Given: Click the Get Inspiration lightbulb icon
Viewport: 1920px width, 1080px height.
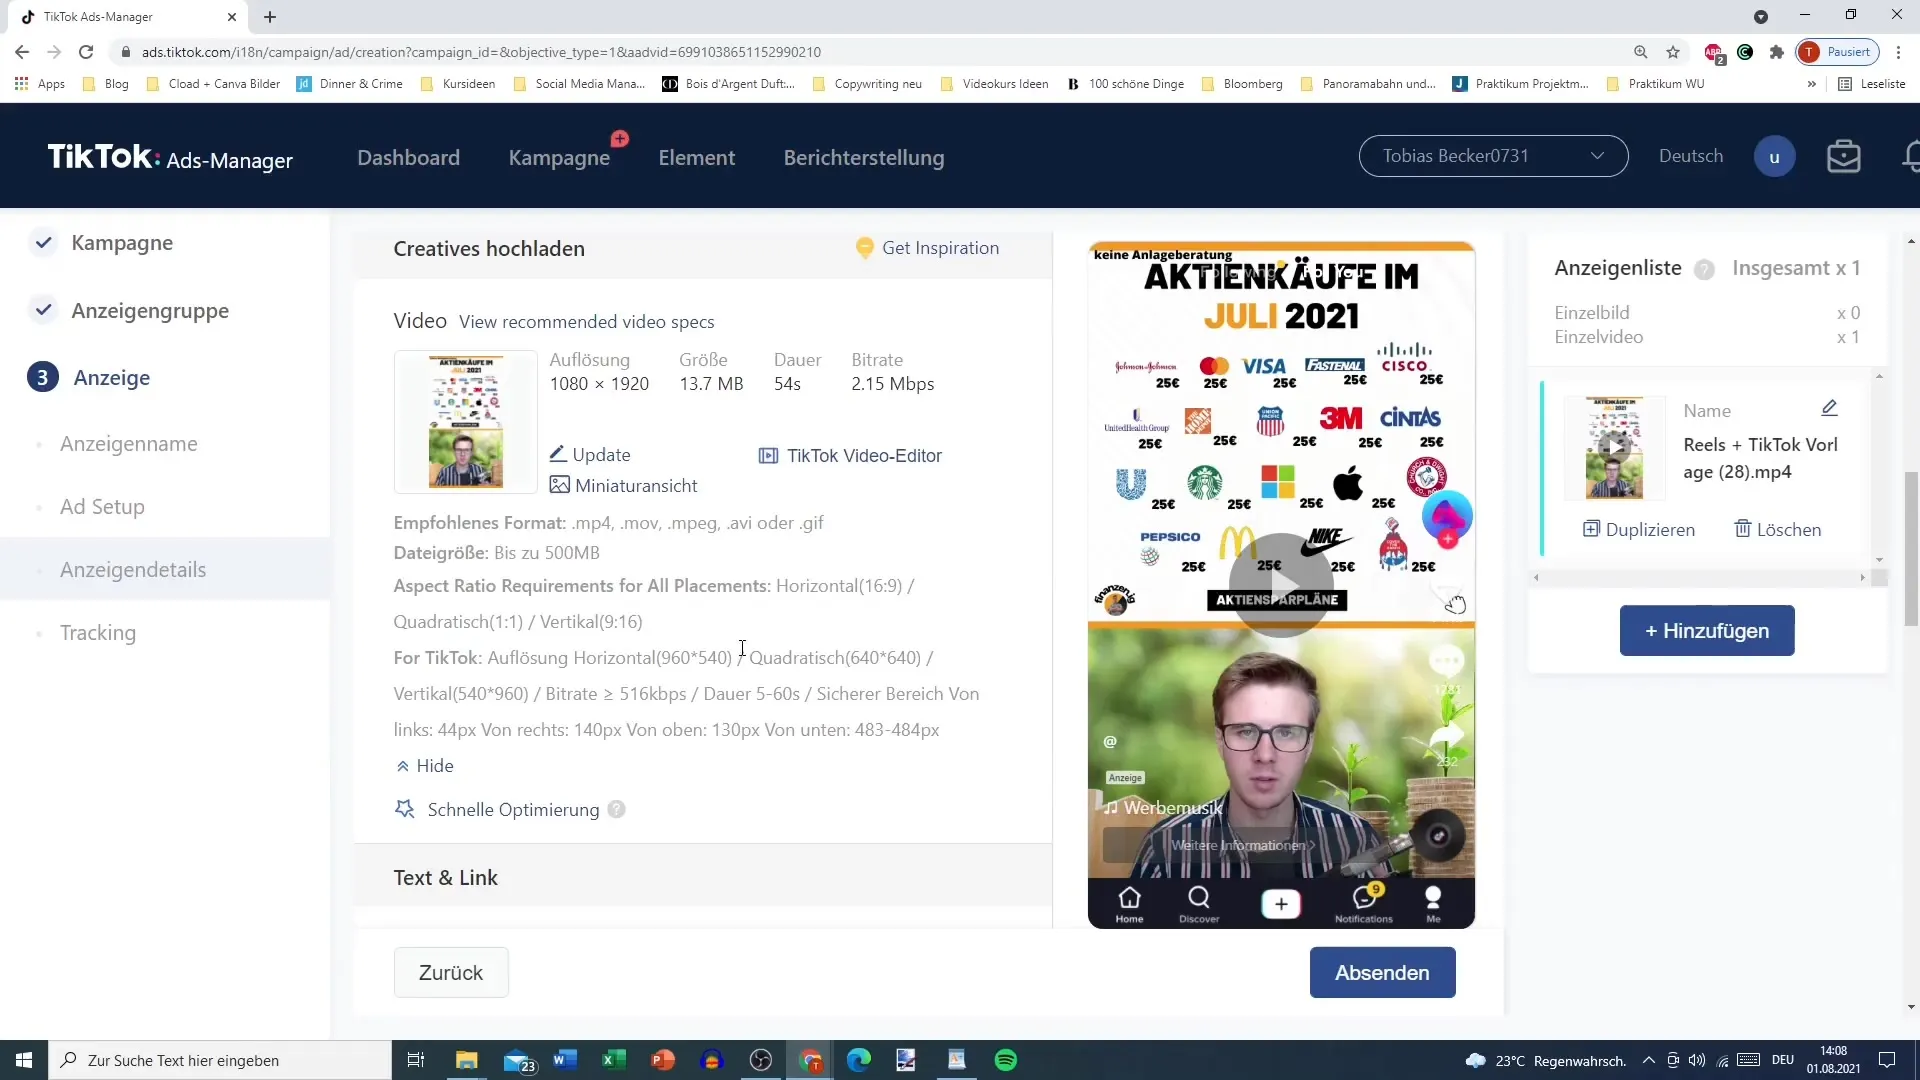Looking at the screenshot, I should (864, 248).
